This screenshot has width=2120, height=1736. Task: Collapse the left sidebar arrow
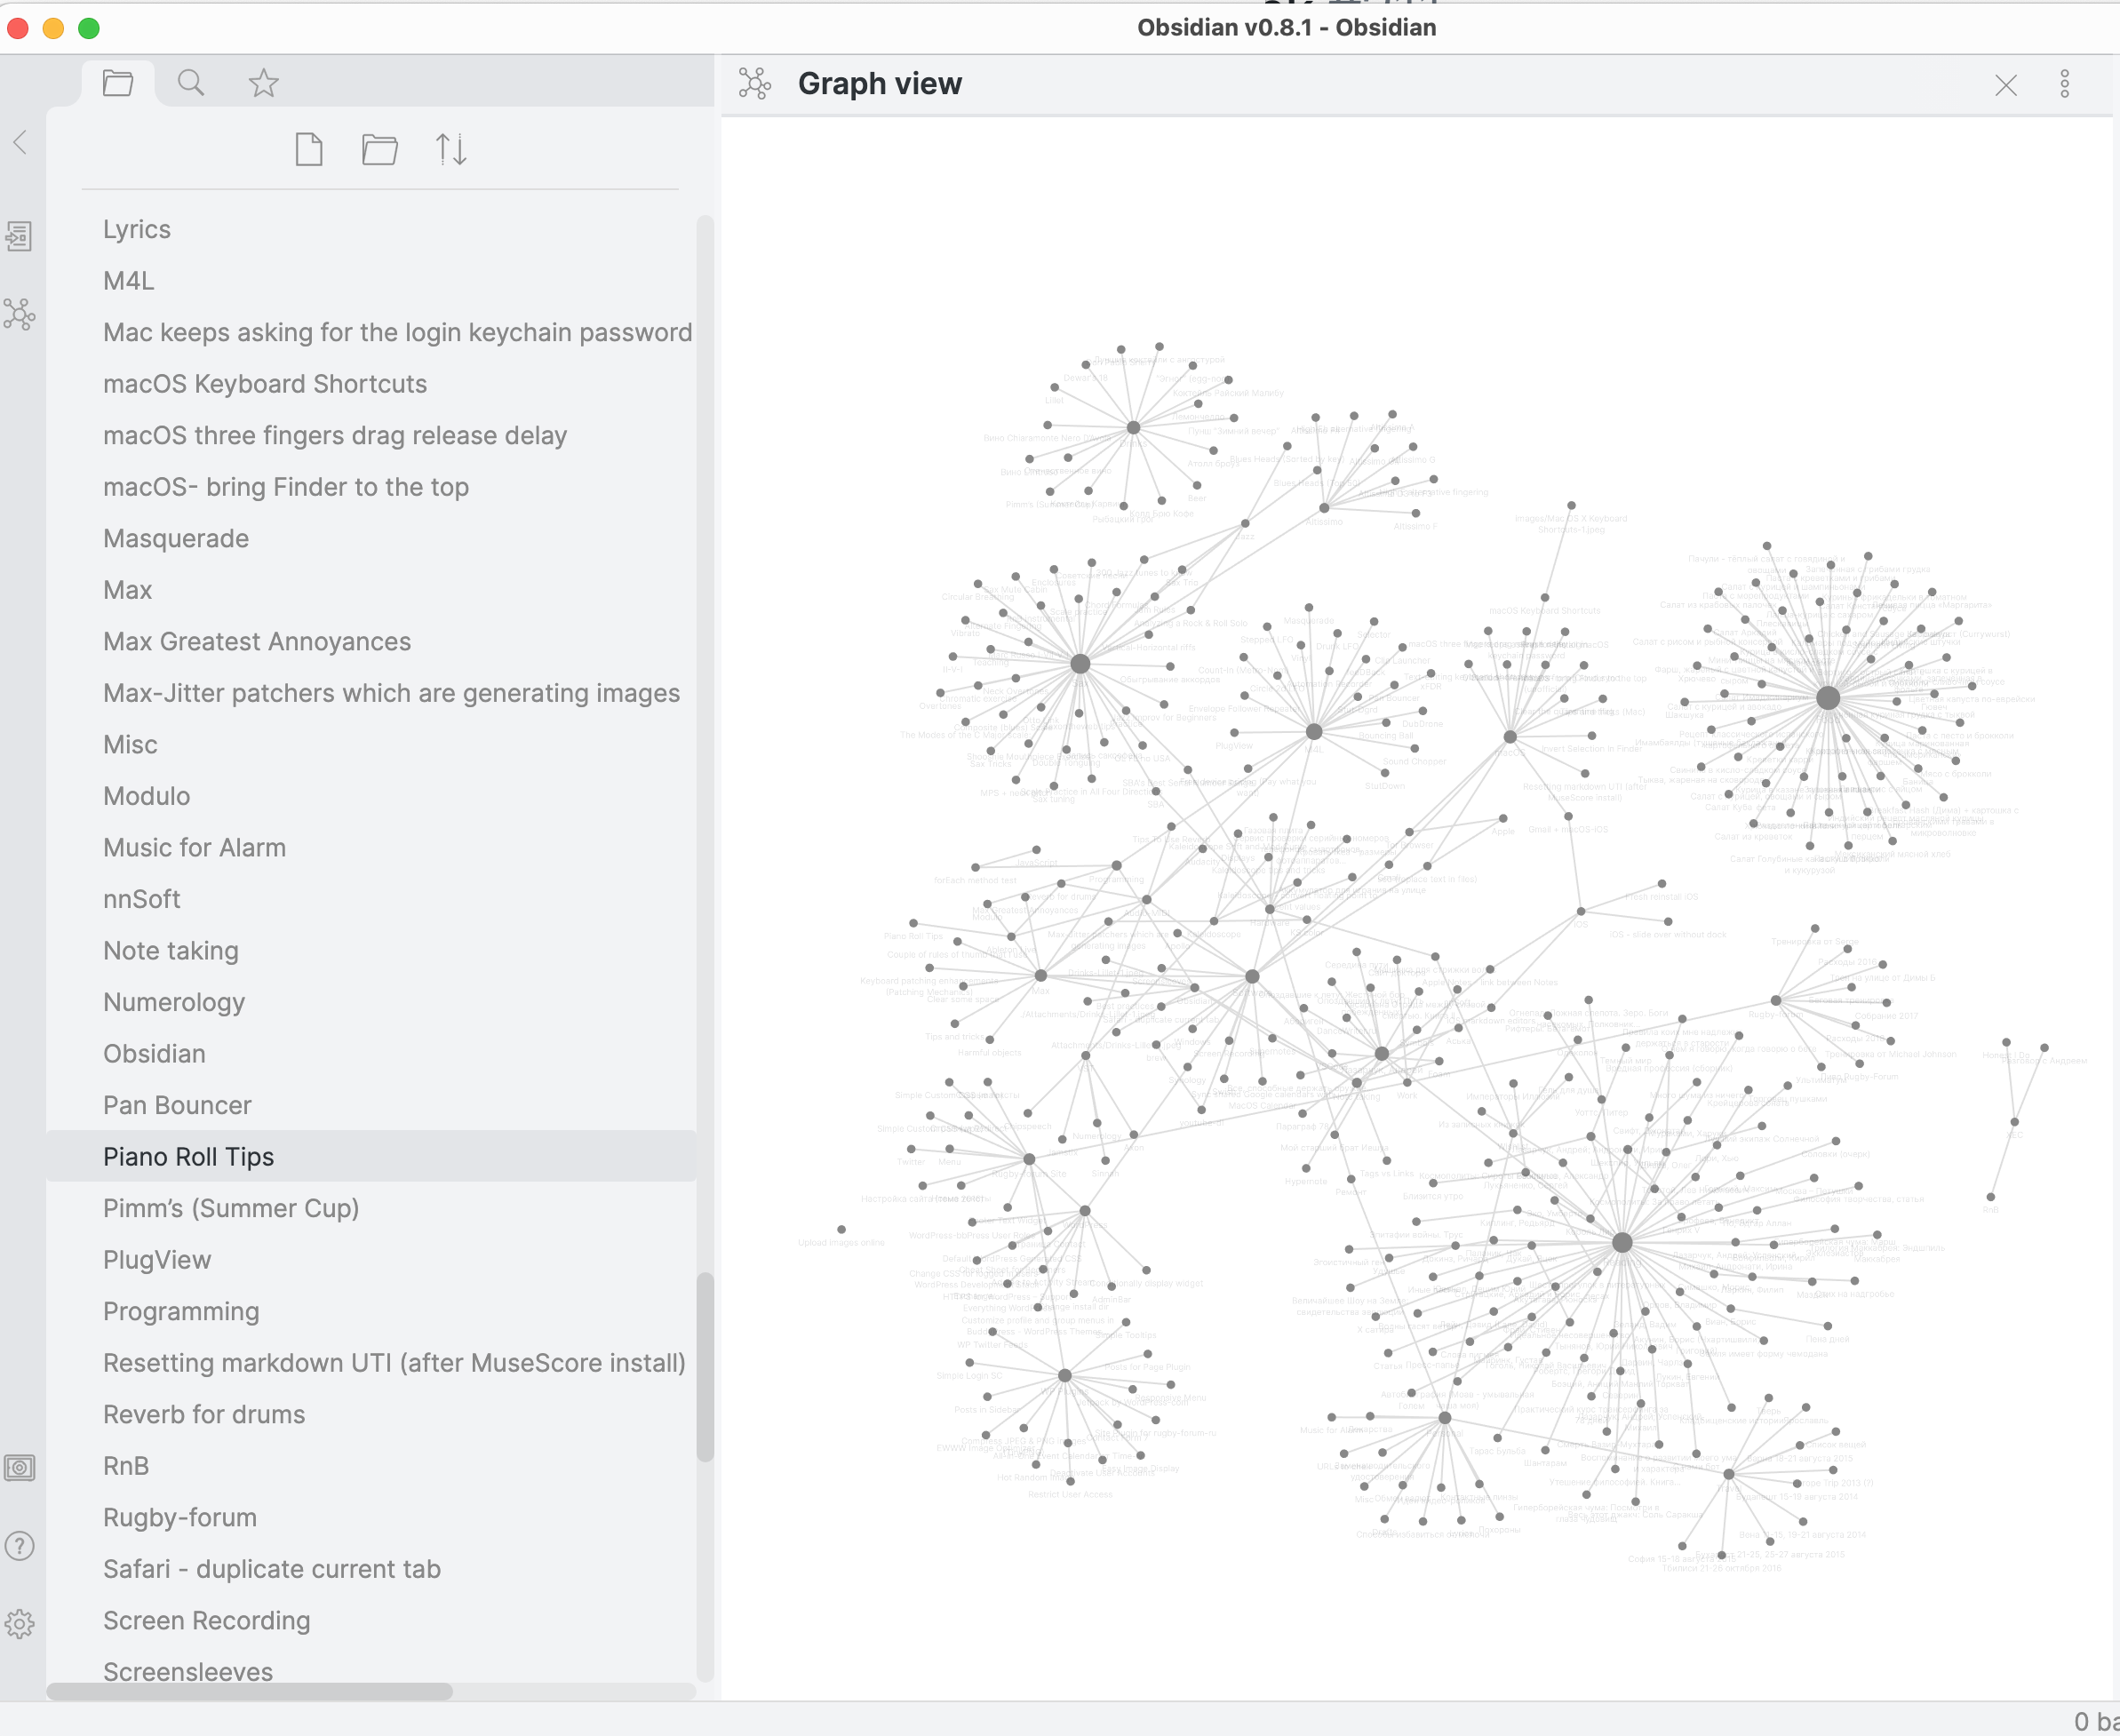tap(20, 142)
